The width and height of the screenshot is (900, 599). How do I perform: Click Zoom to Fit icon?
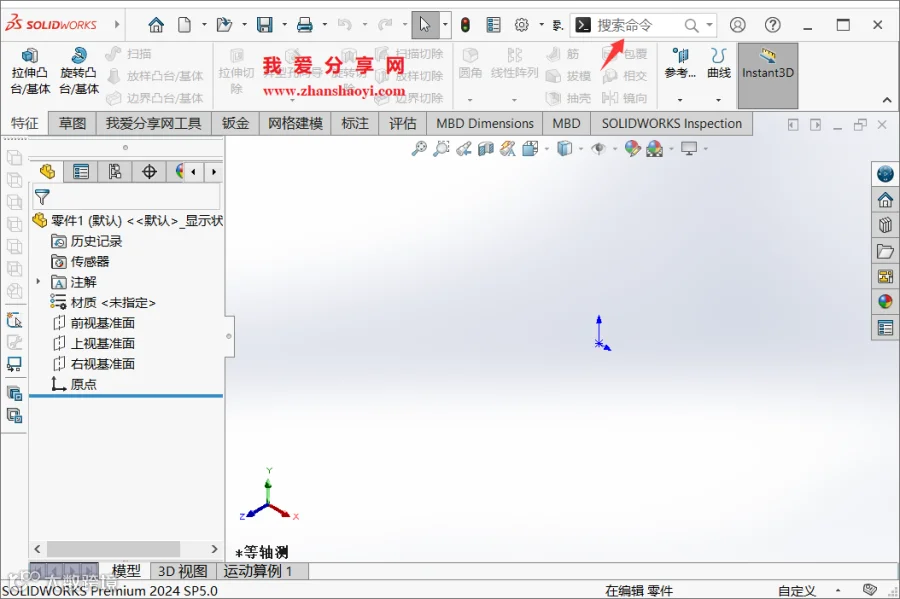pos(419,149)
